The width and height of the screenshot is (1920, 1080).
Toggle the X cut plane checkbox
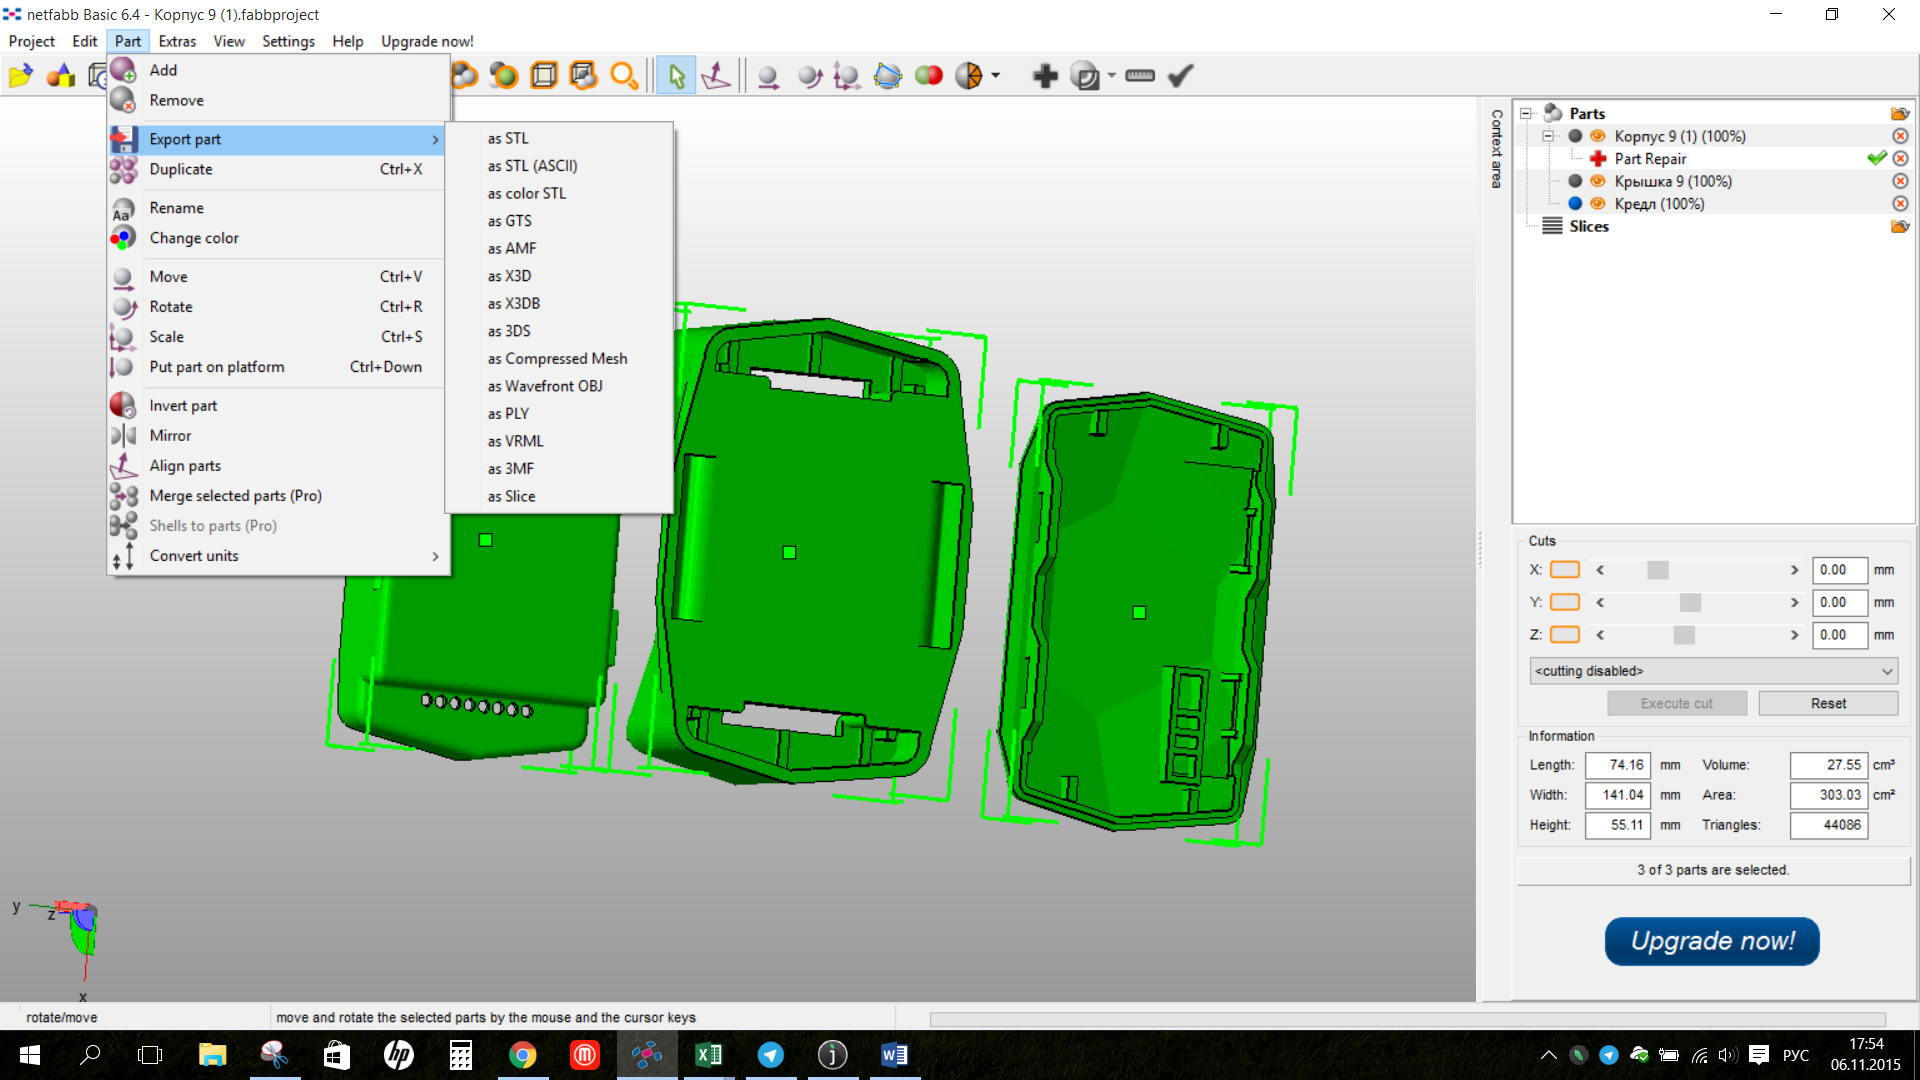(x=1564, y=570)
